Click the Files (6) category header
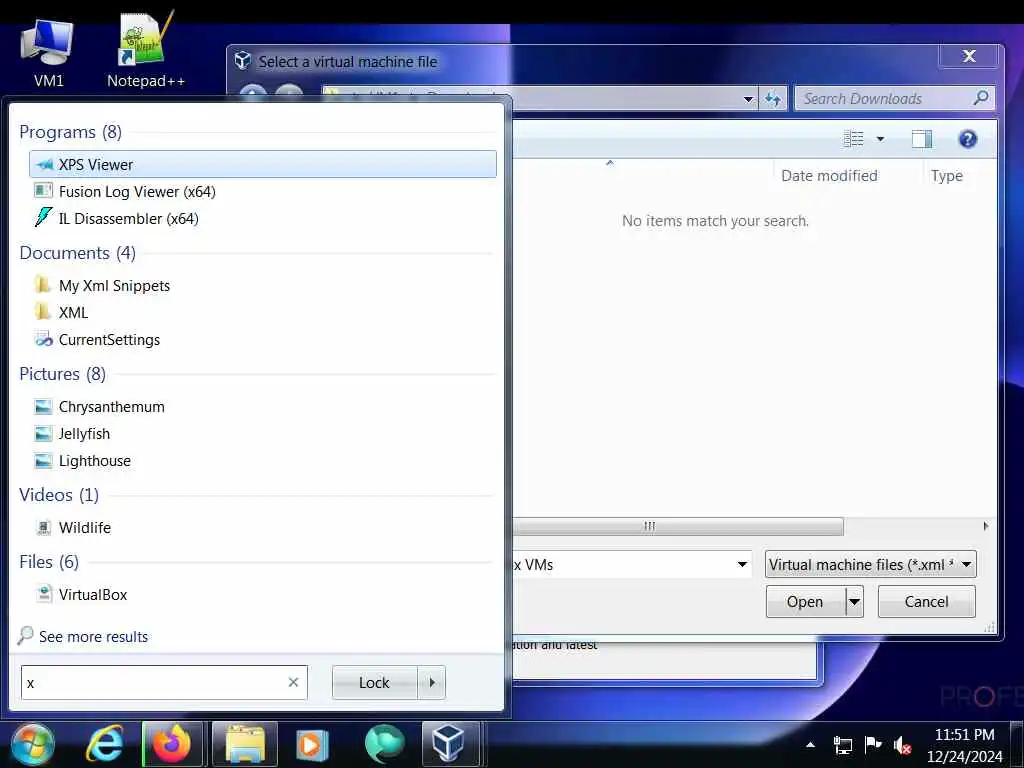 click(49, 562)
